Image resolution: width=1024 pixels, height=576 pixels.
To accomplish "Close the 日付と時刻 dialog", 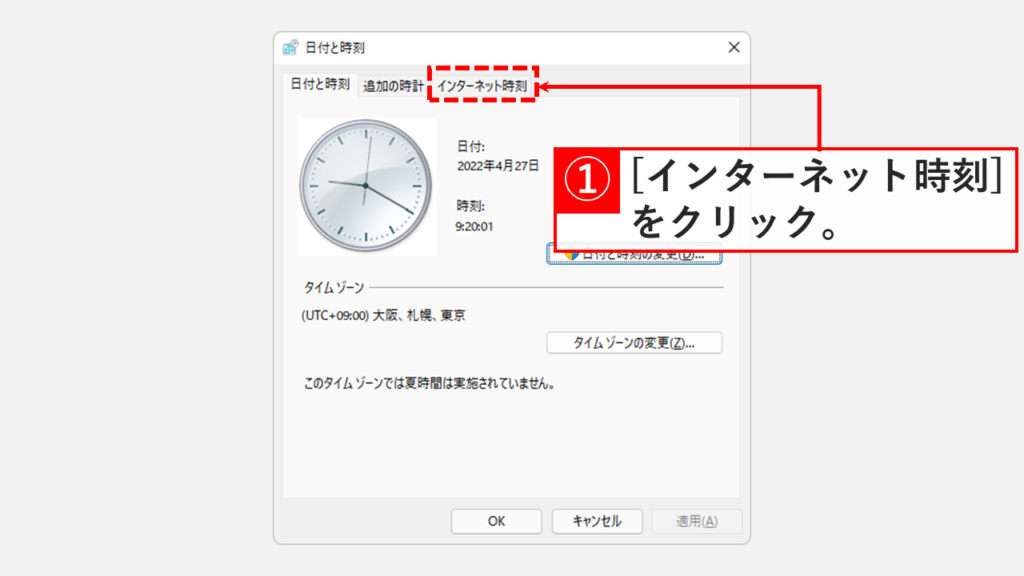I will click(x=734, y=47).
